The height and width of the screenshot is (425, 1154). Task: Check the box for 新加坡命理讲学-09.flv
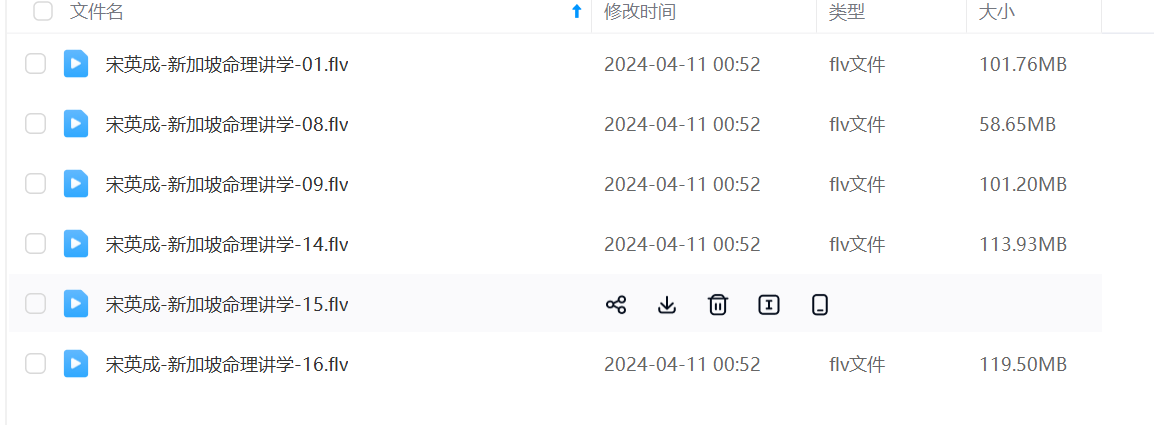[35, 183]
